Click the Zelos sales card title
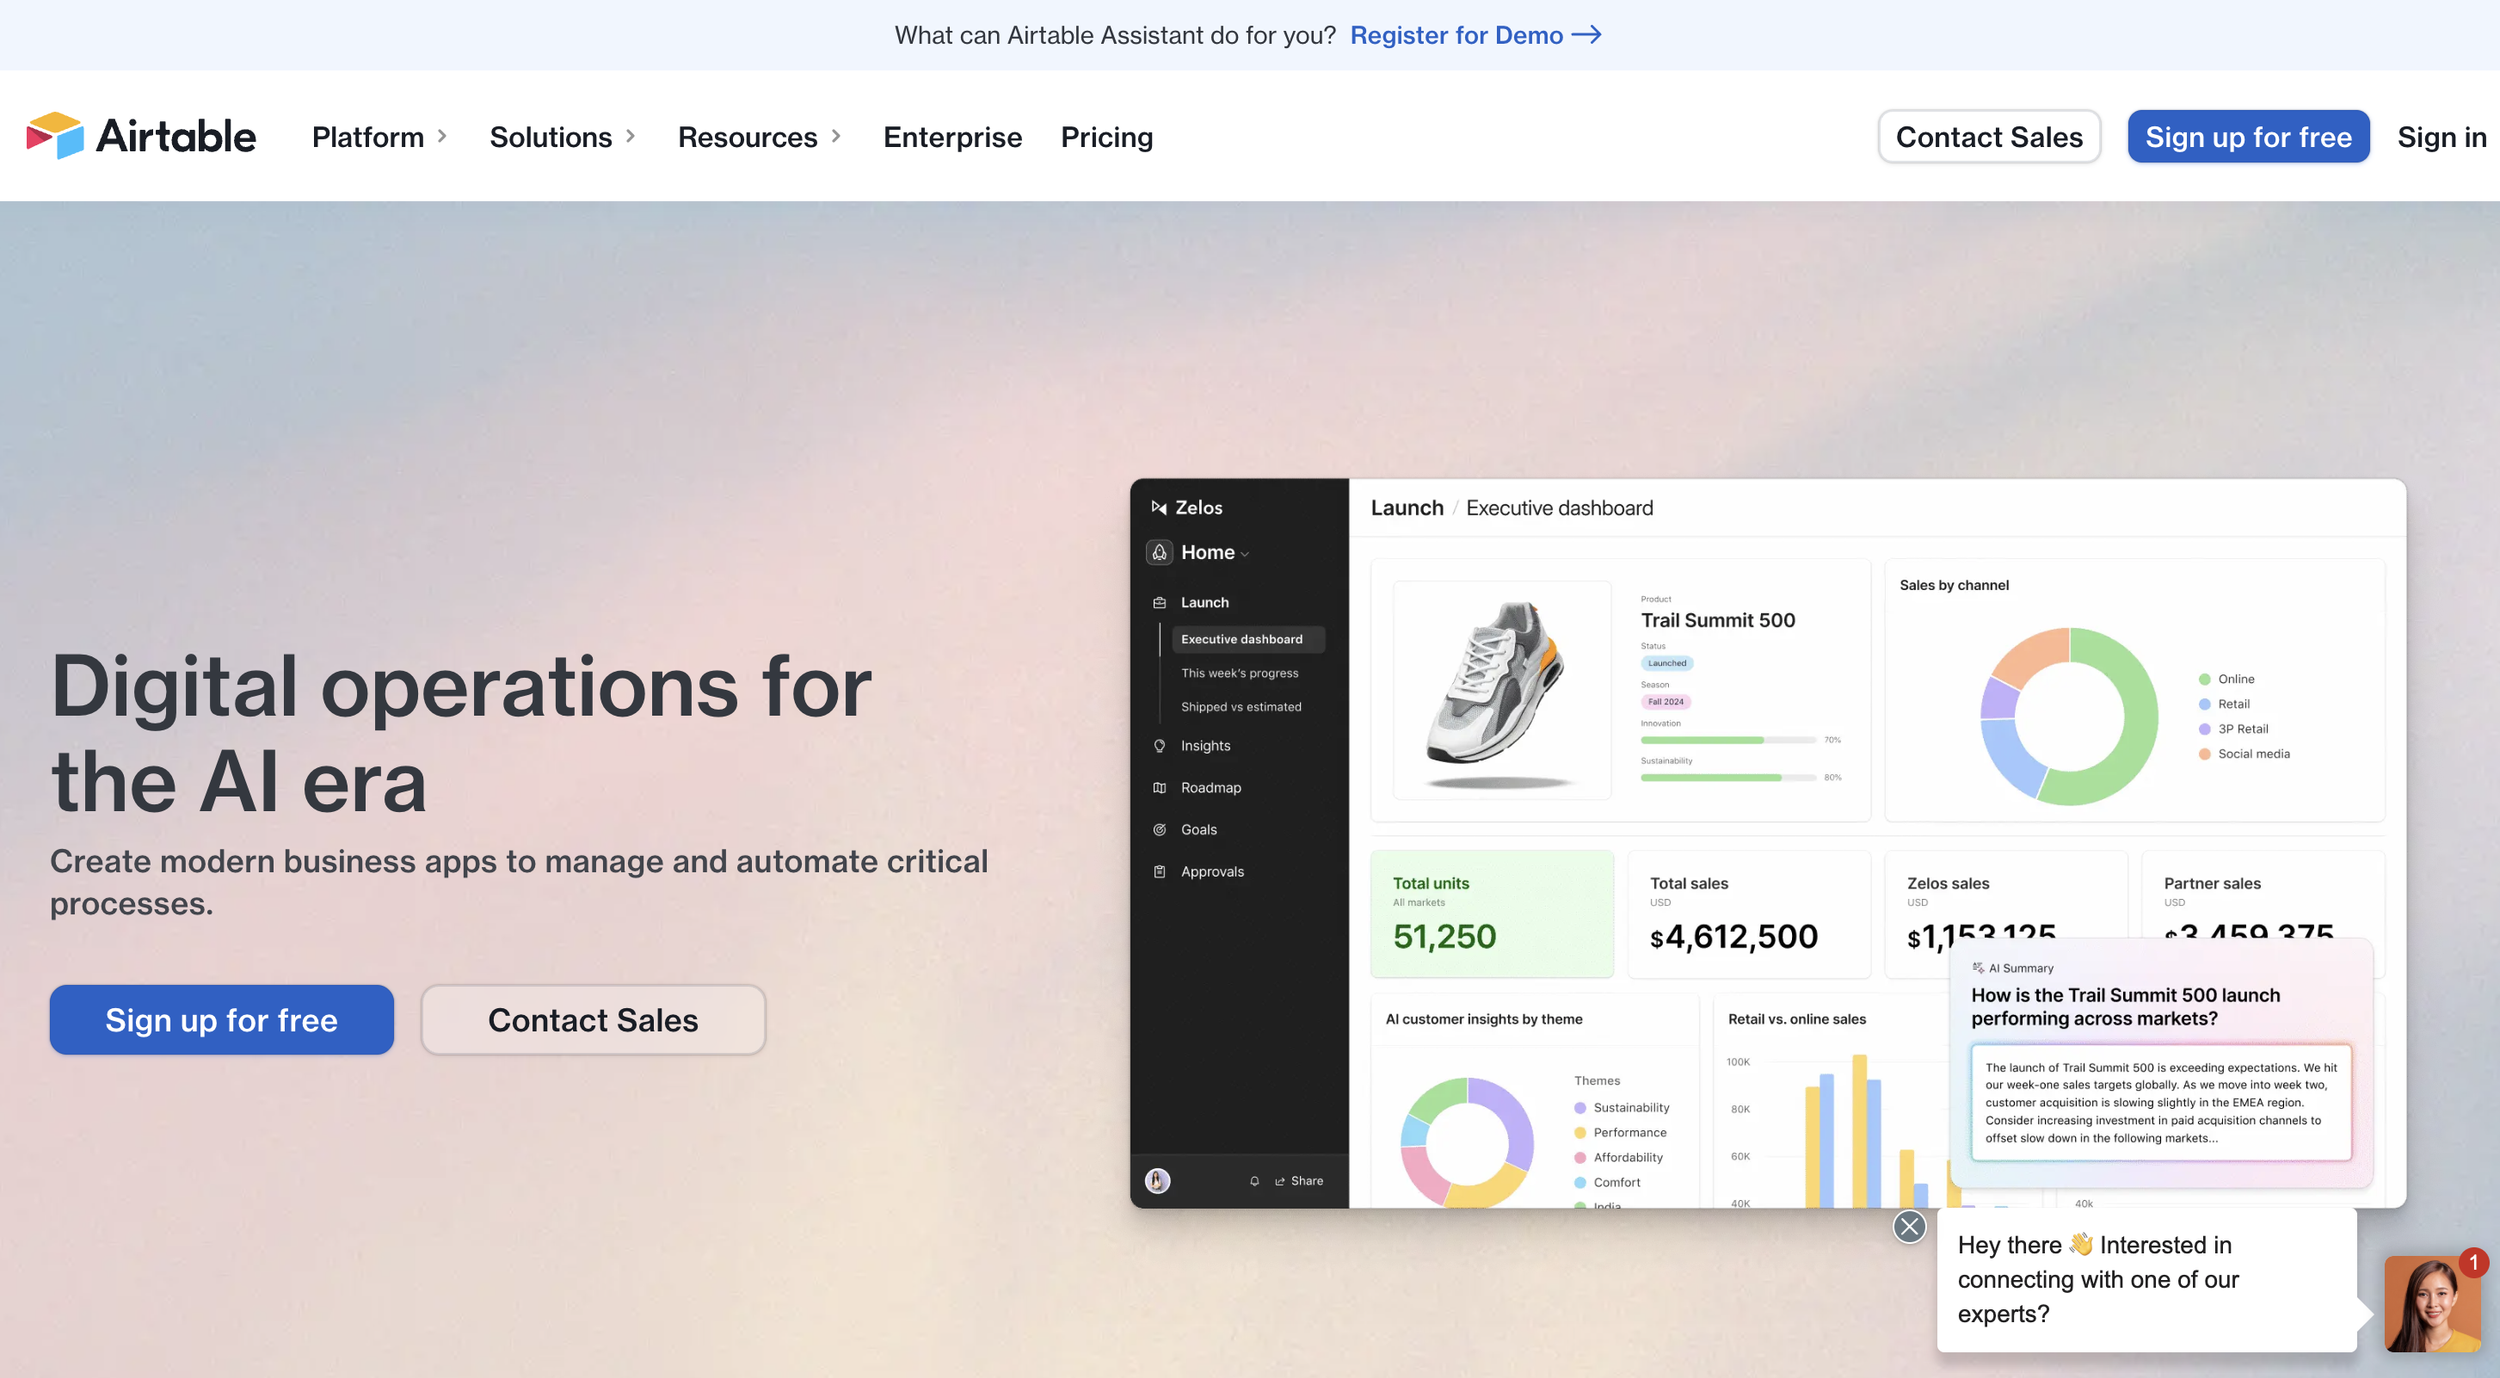The height and width of the screenshot is (1378, 2500). coord(1947,884)
